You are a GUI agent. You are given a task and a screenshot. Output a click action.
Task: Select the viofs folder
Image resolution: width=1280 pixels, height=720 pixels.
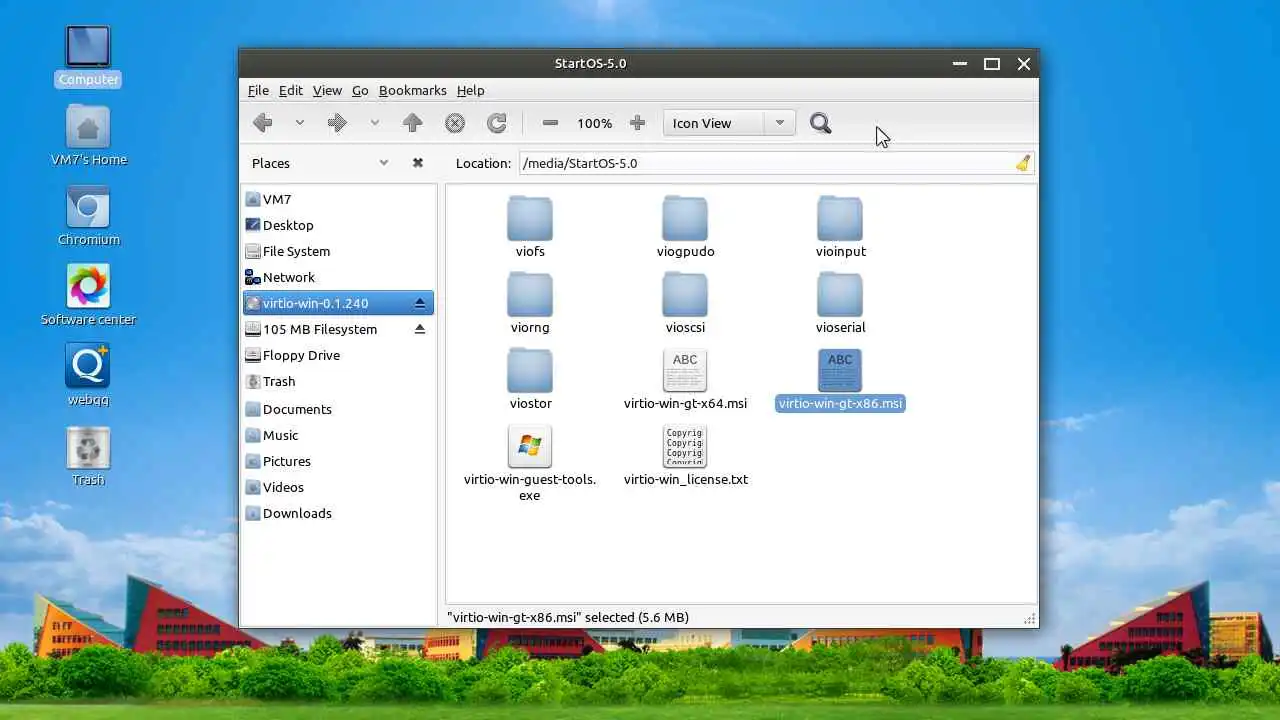(x=530, y=227)
